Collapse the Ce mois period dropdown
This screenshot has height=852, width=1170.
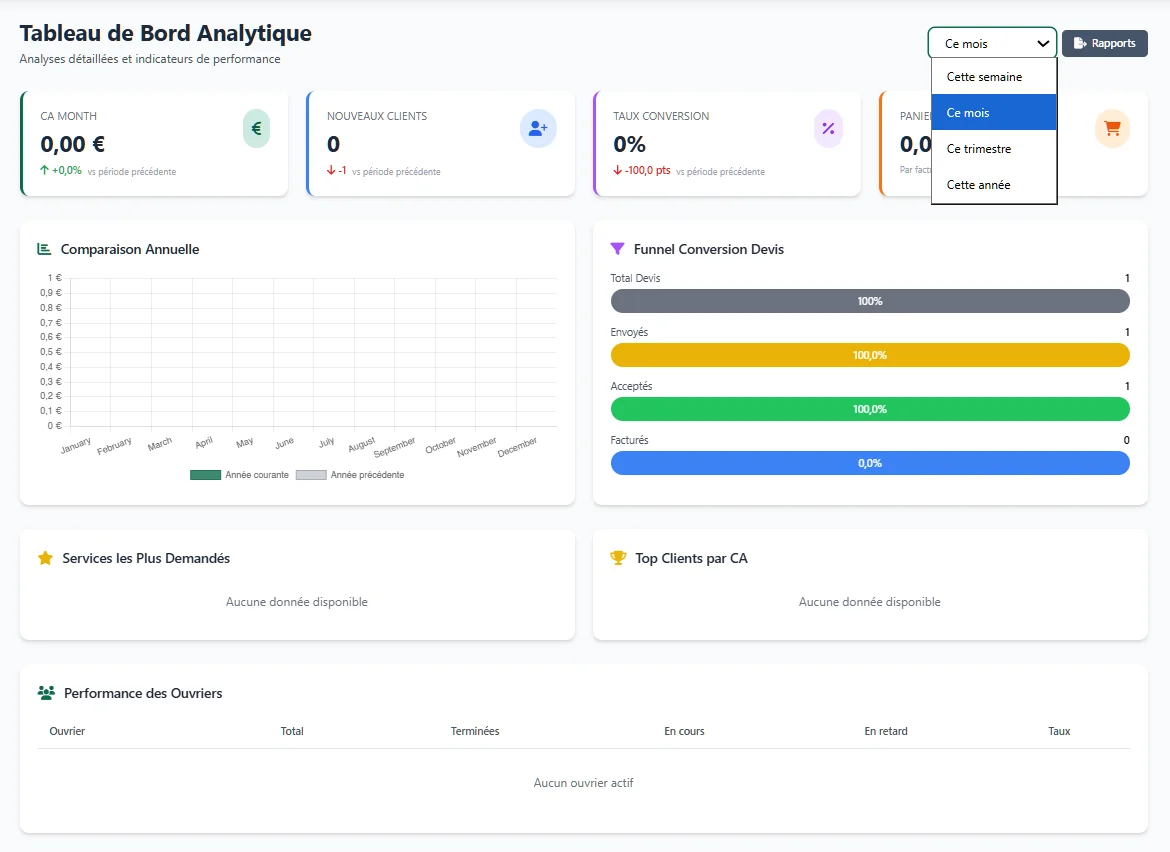(992, 43)
